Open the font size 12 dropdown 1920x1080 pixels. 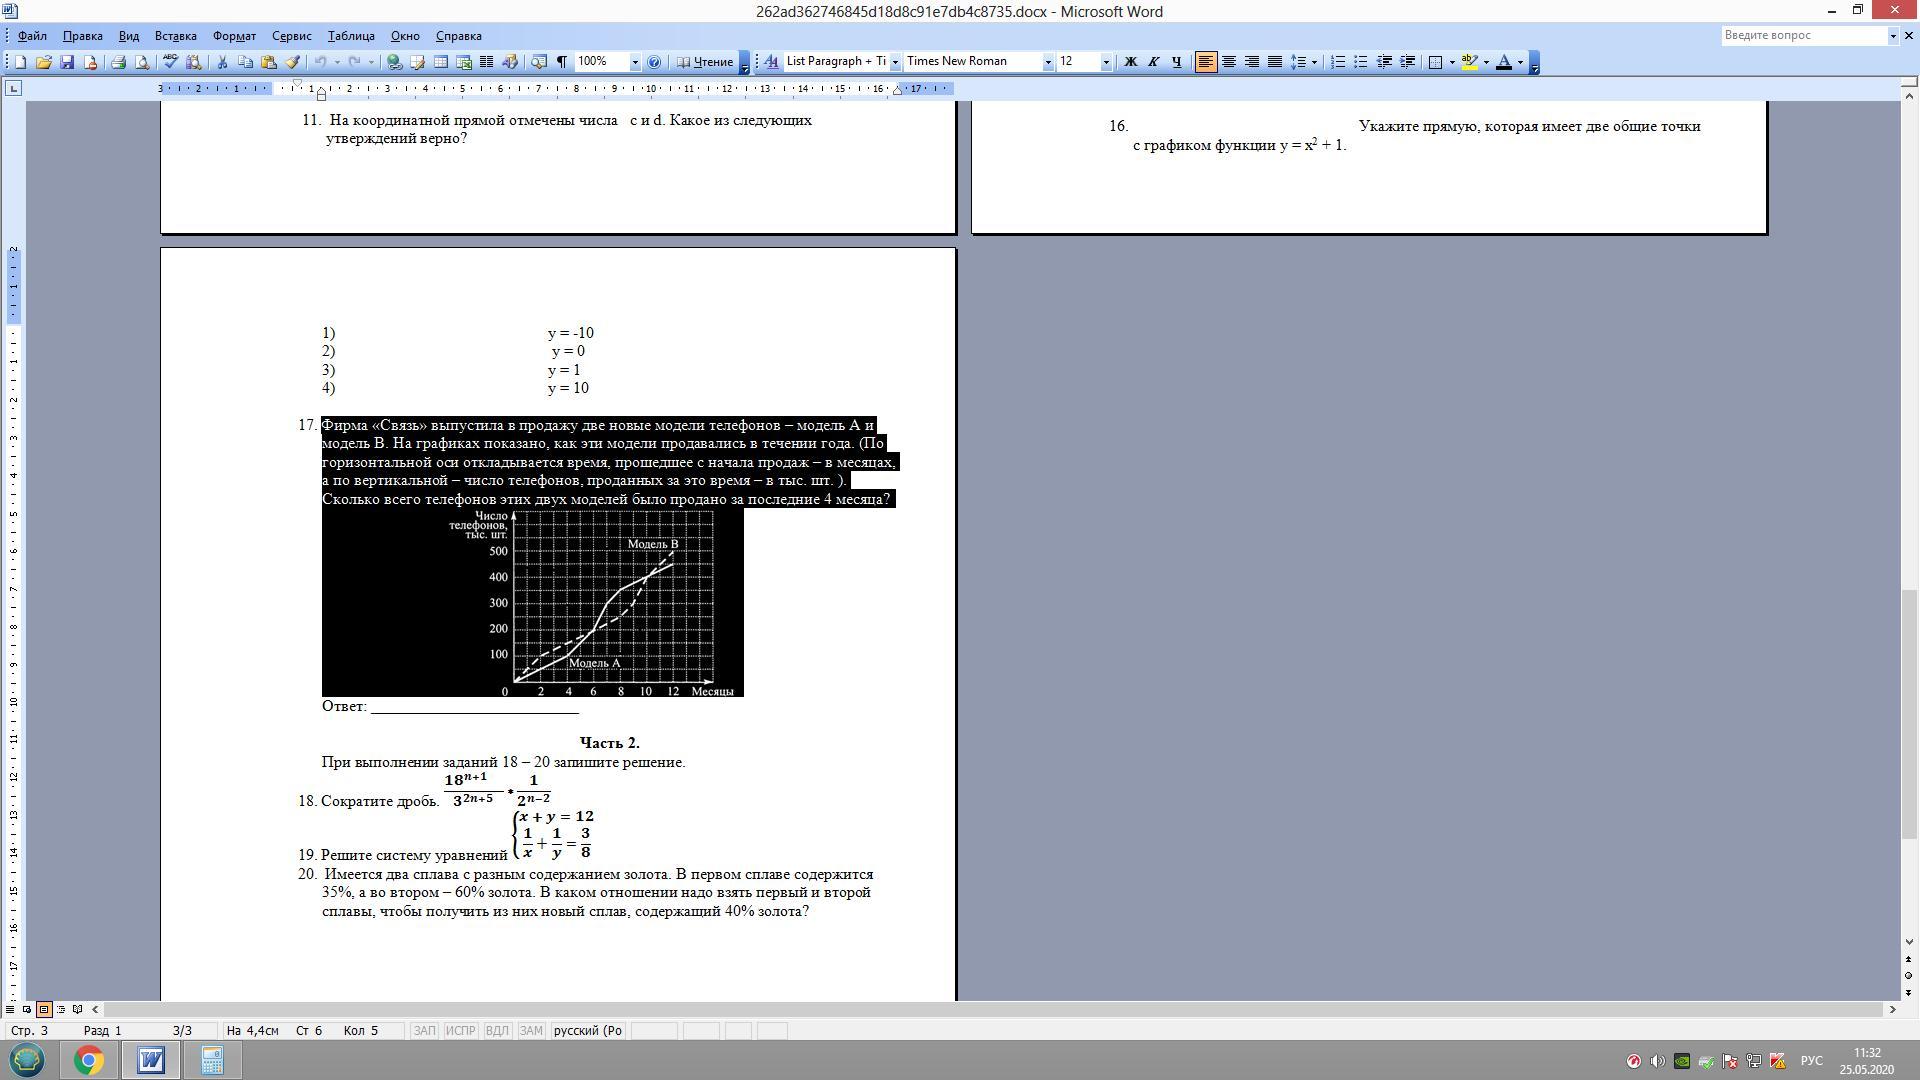pos(1106,62)
